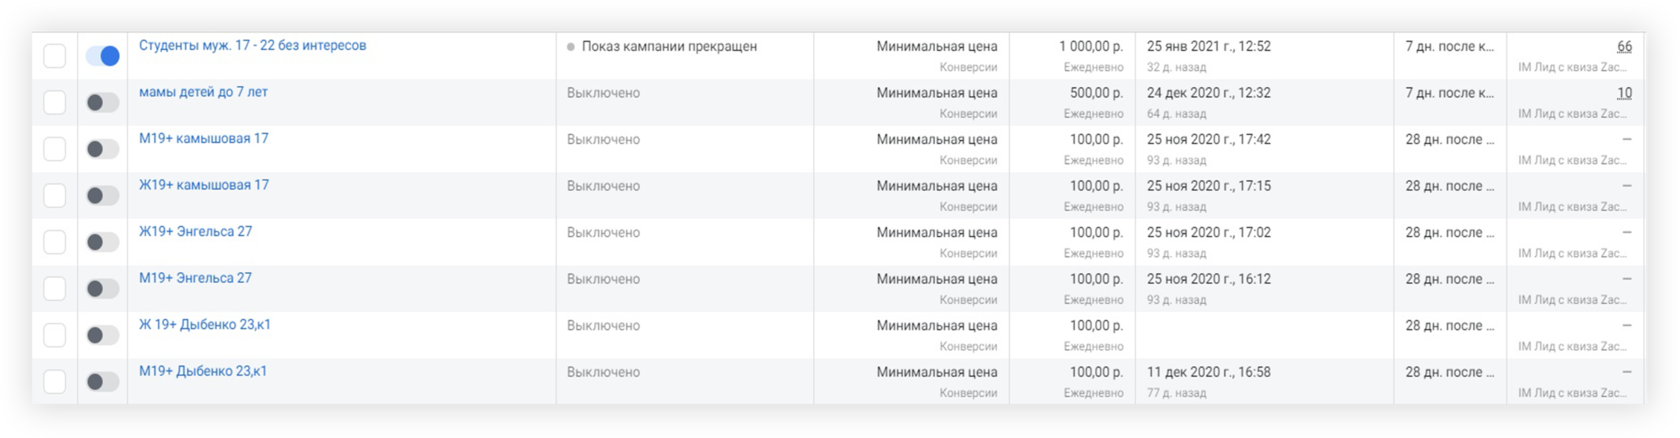Switch on the М19+ камышовая 17 toggle

click(102, 149)
